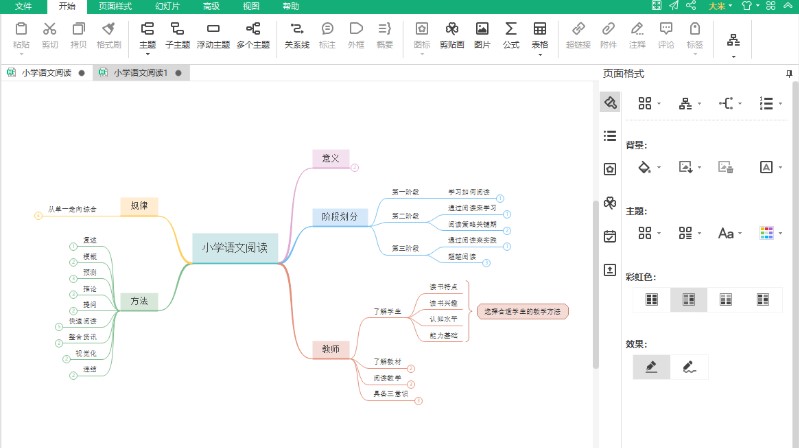This screenshot has height=448, width=799.
Task: Insert a 图片 picture
Action: (482, 30)
